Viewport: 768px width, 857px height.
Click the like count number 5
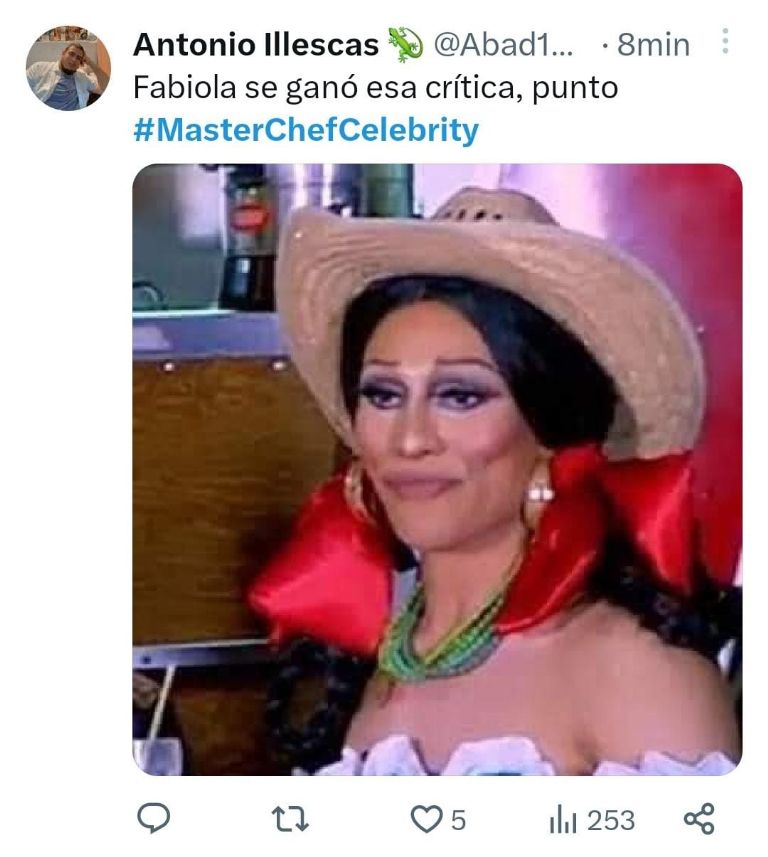tap(458, 820)
